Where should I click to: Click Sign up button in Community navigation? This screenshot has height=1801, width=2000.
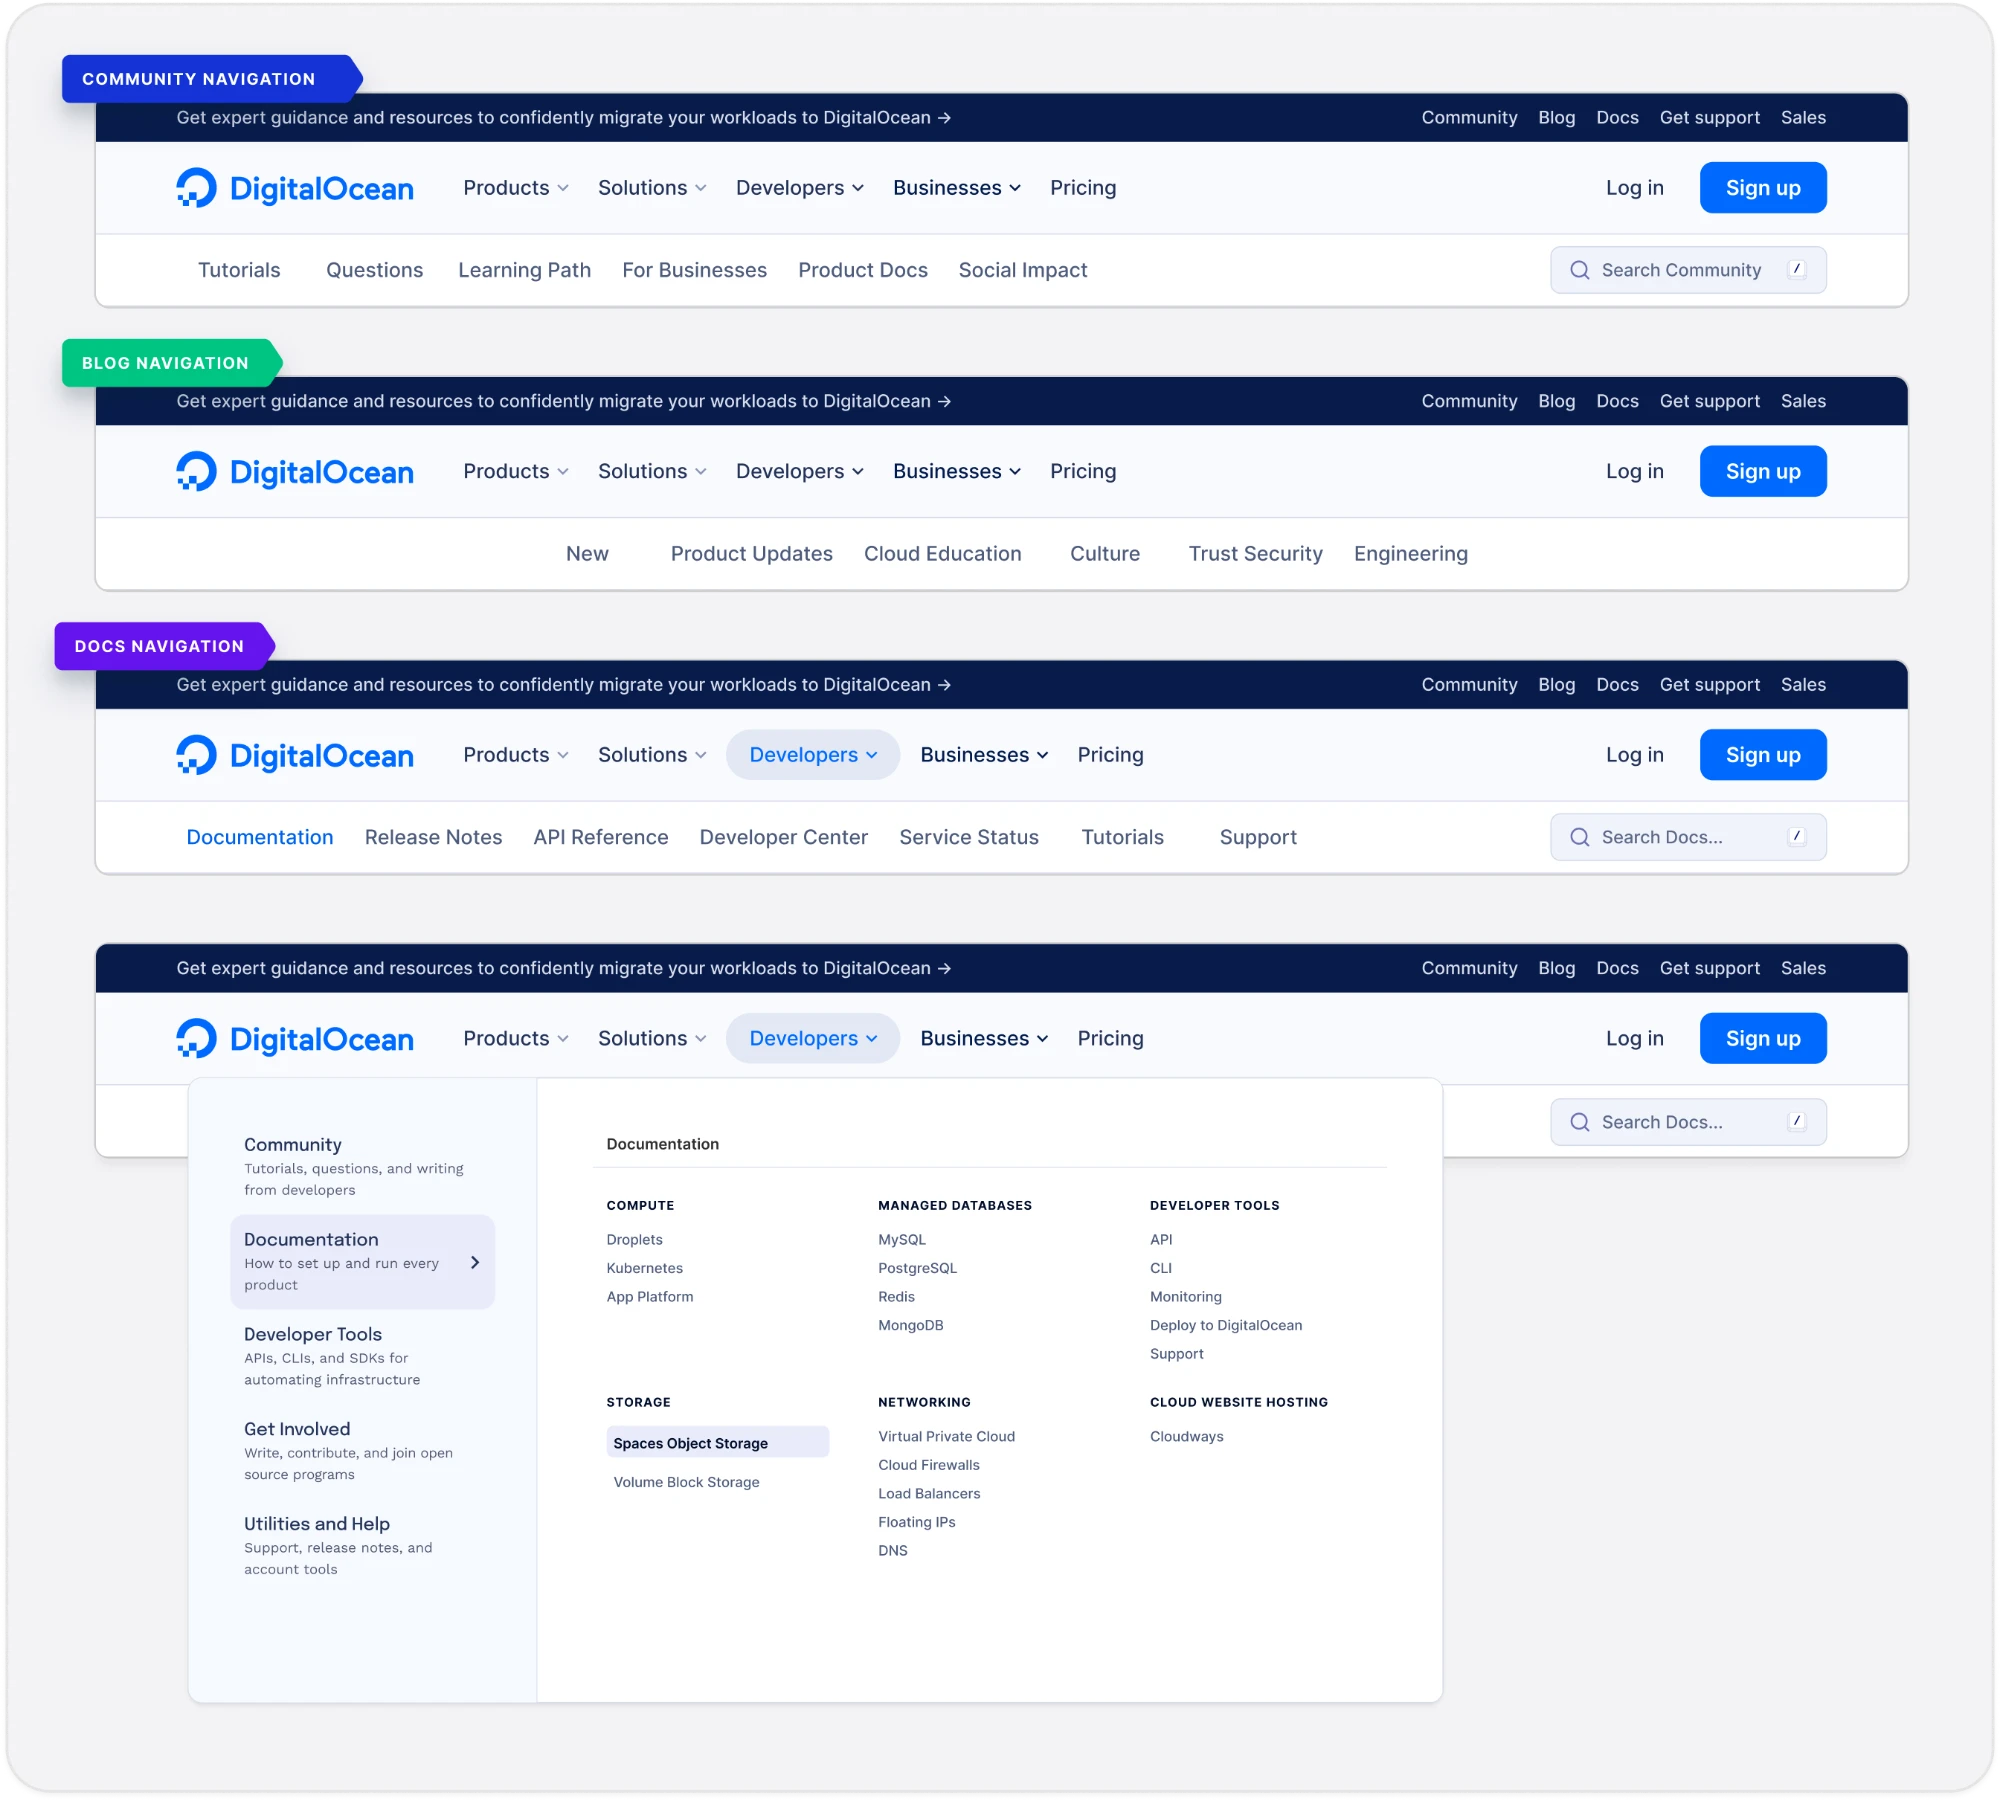coord(1763,188)
